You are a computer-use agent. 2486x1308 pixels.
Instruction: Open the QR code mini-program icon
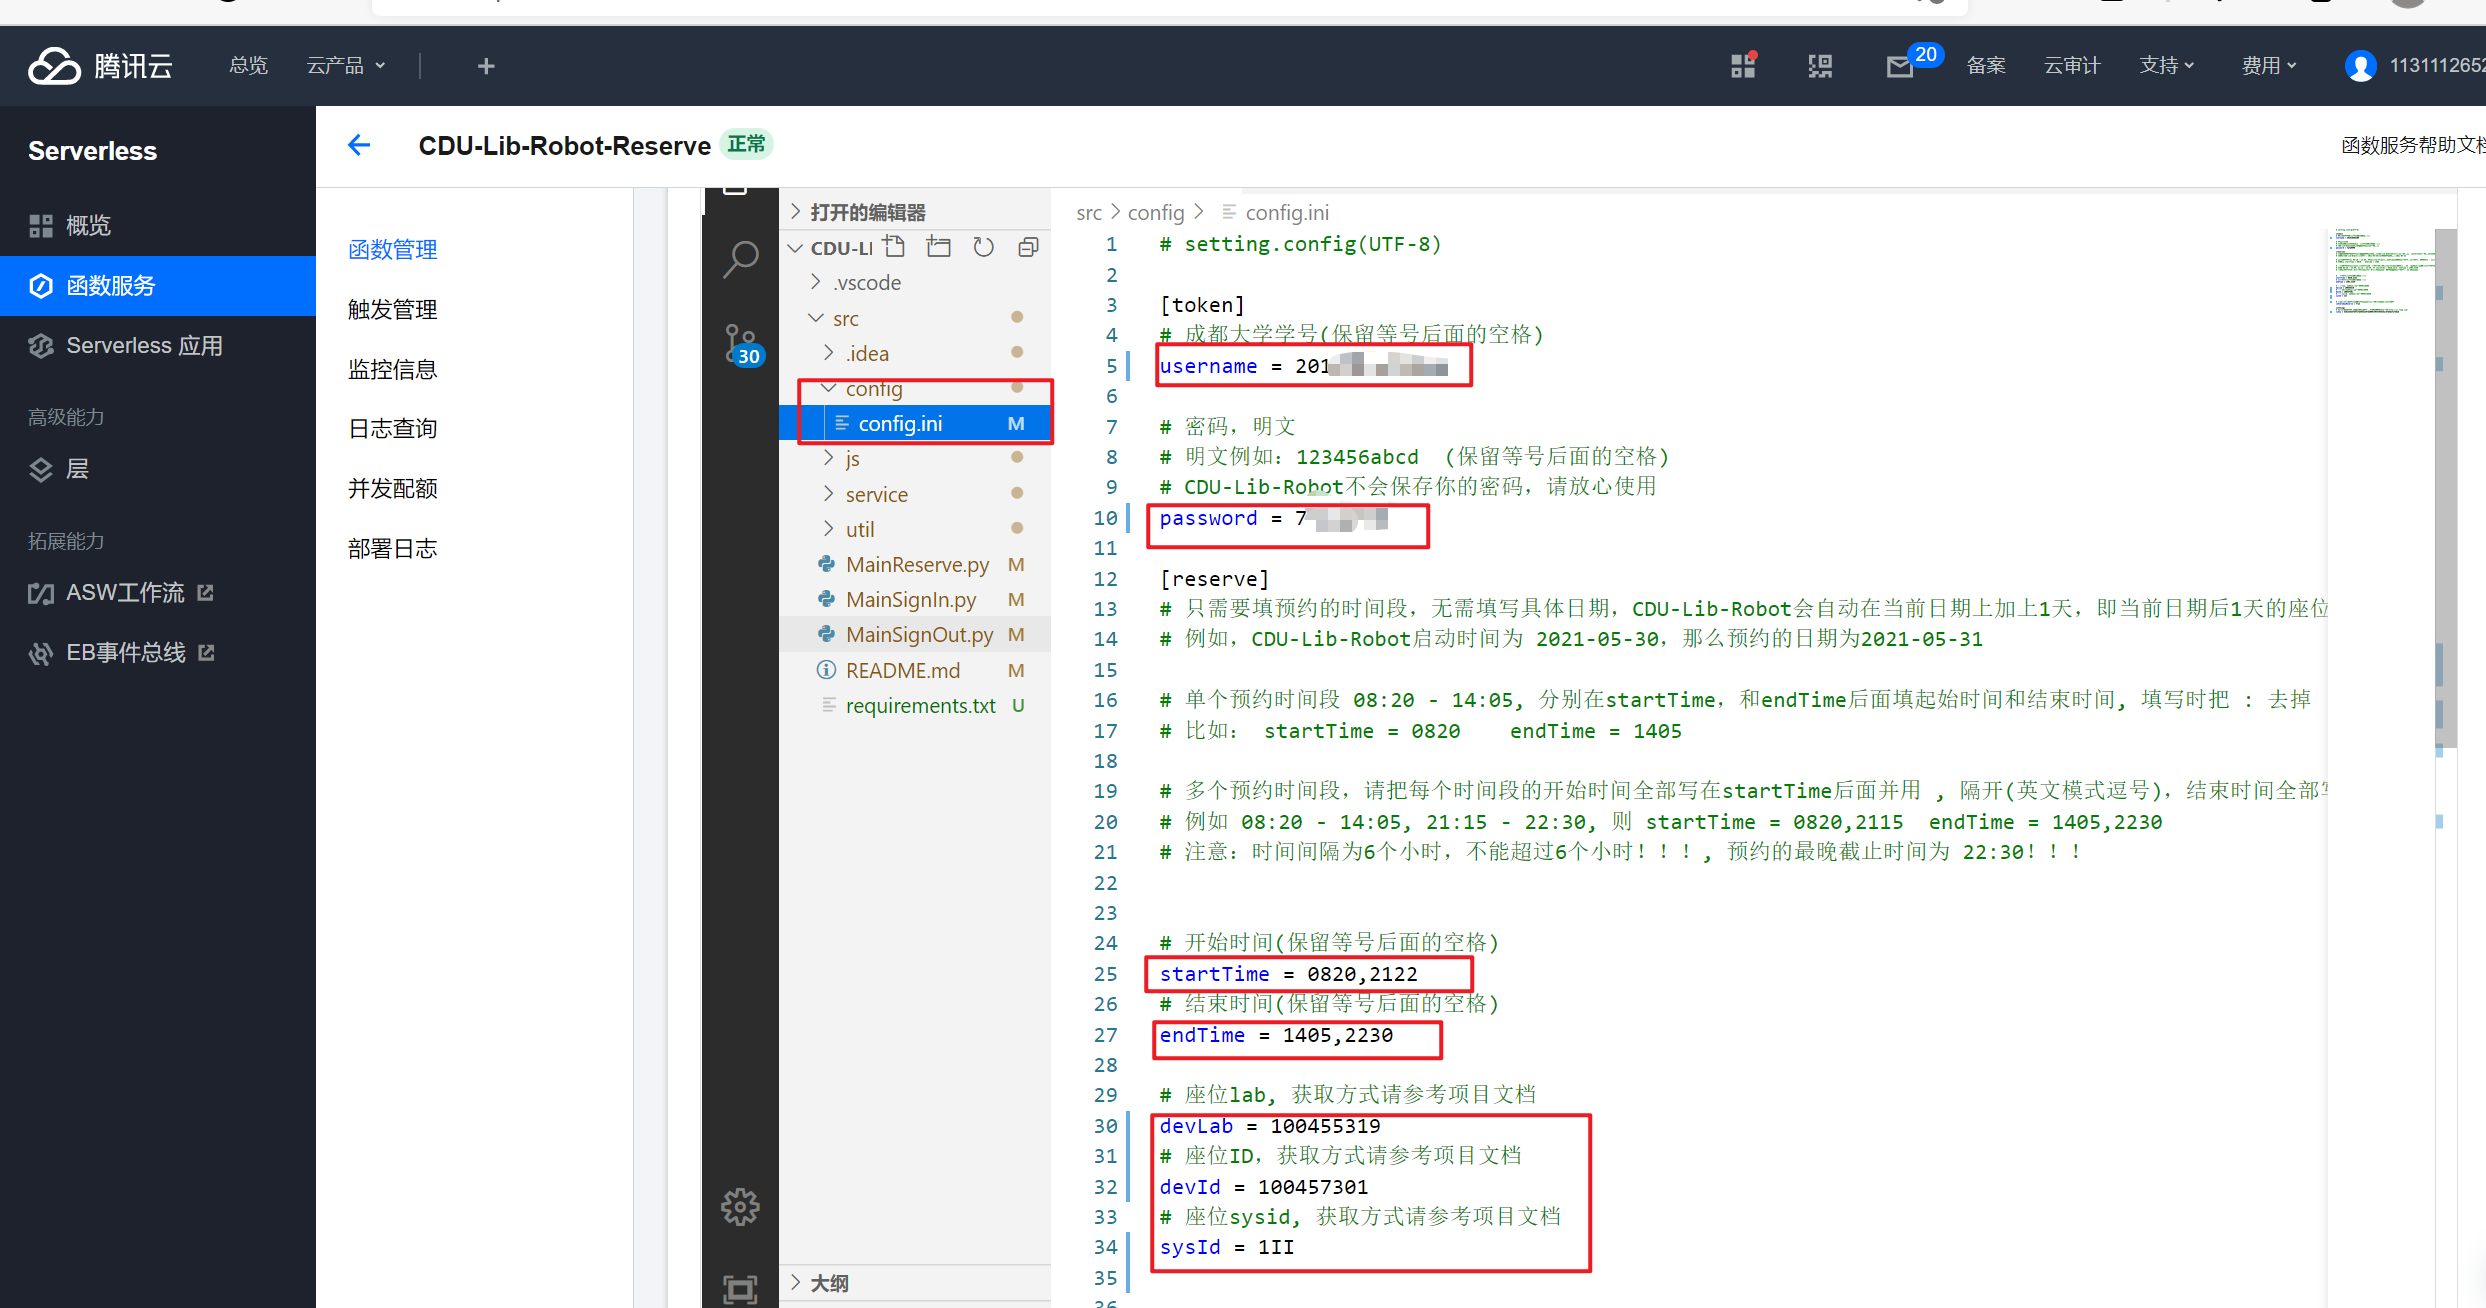pos(1820,66)
